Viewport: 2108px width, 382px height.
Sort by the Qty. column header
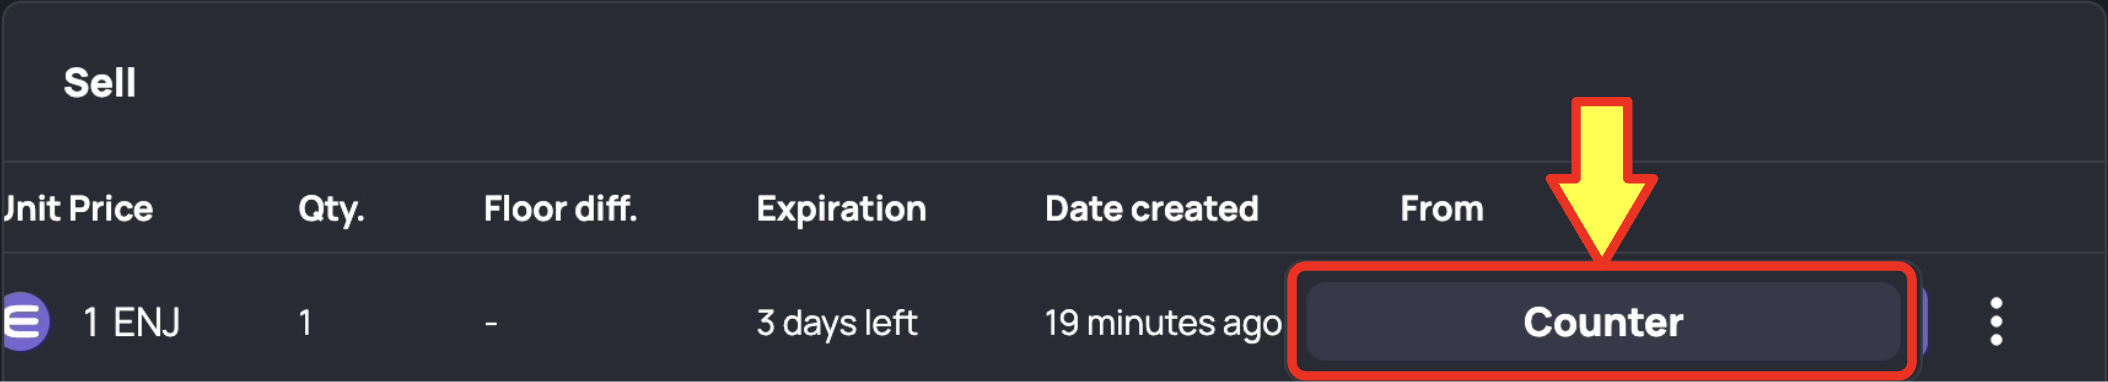pos(331,208)
